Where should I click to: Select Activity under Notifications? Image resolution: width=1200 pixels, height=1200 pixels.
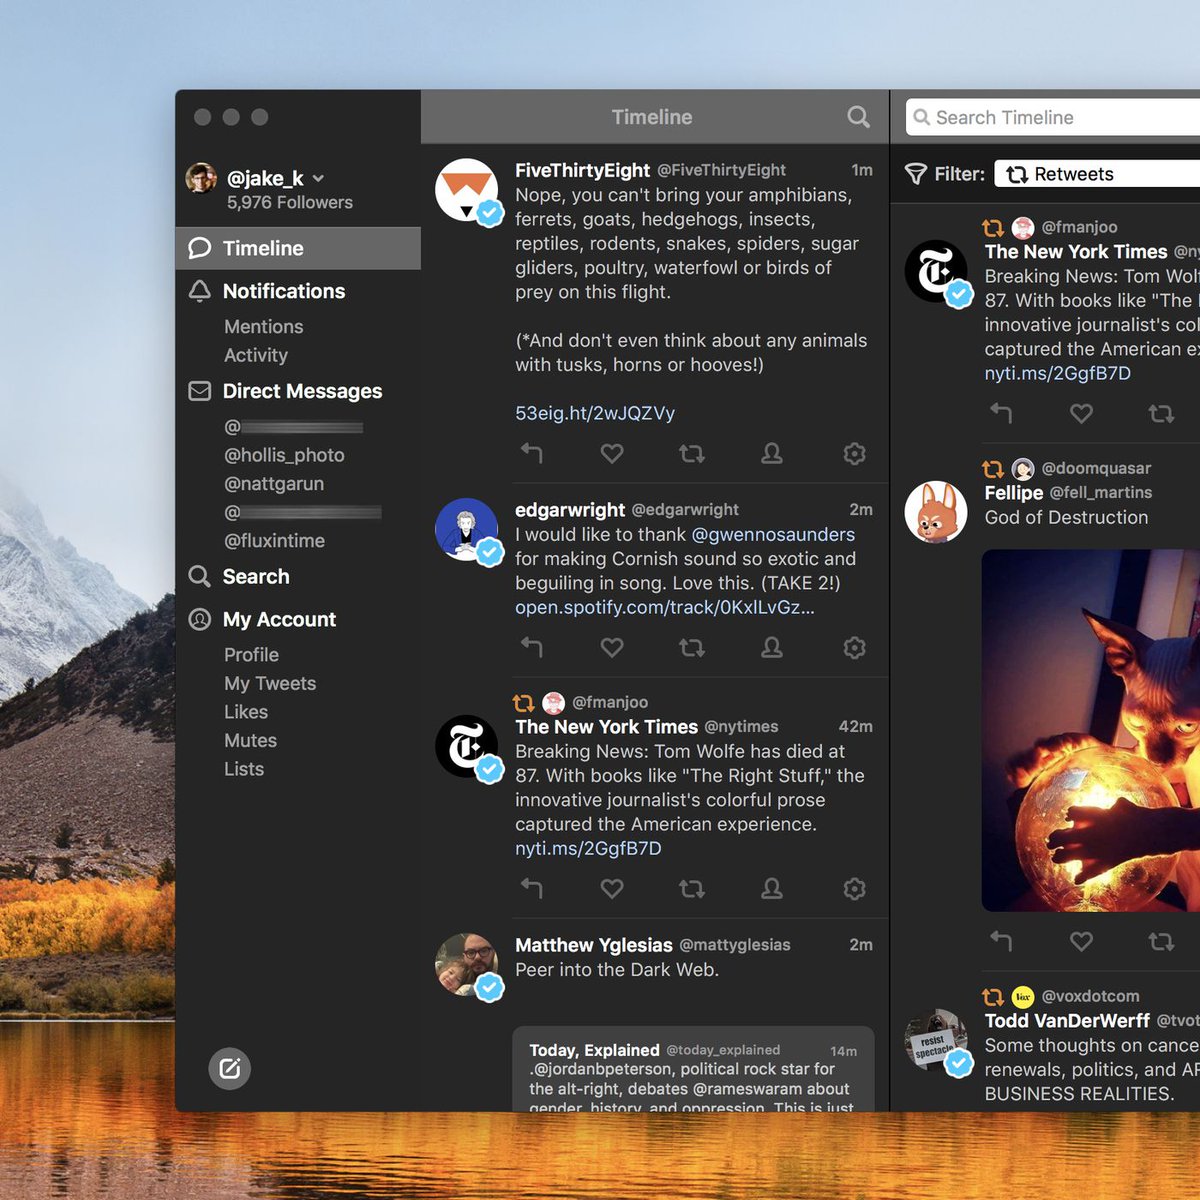pyautogui.click(x=256, y=355)
